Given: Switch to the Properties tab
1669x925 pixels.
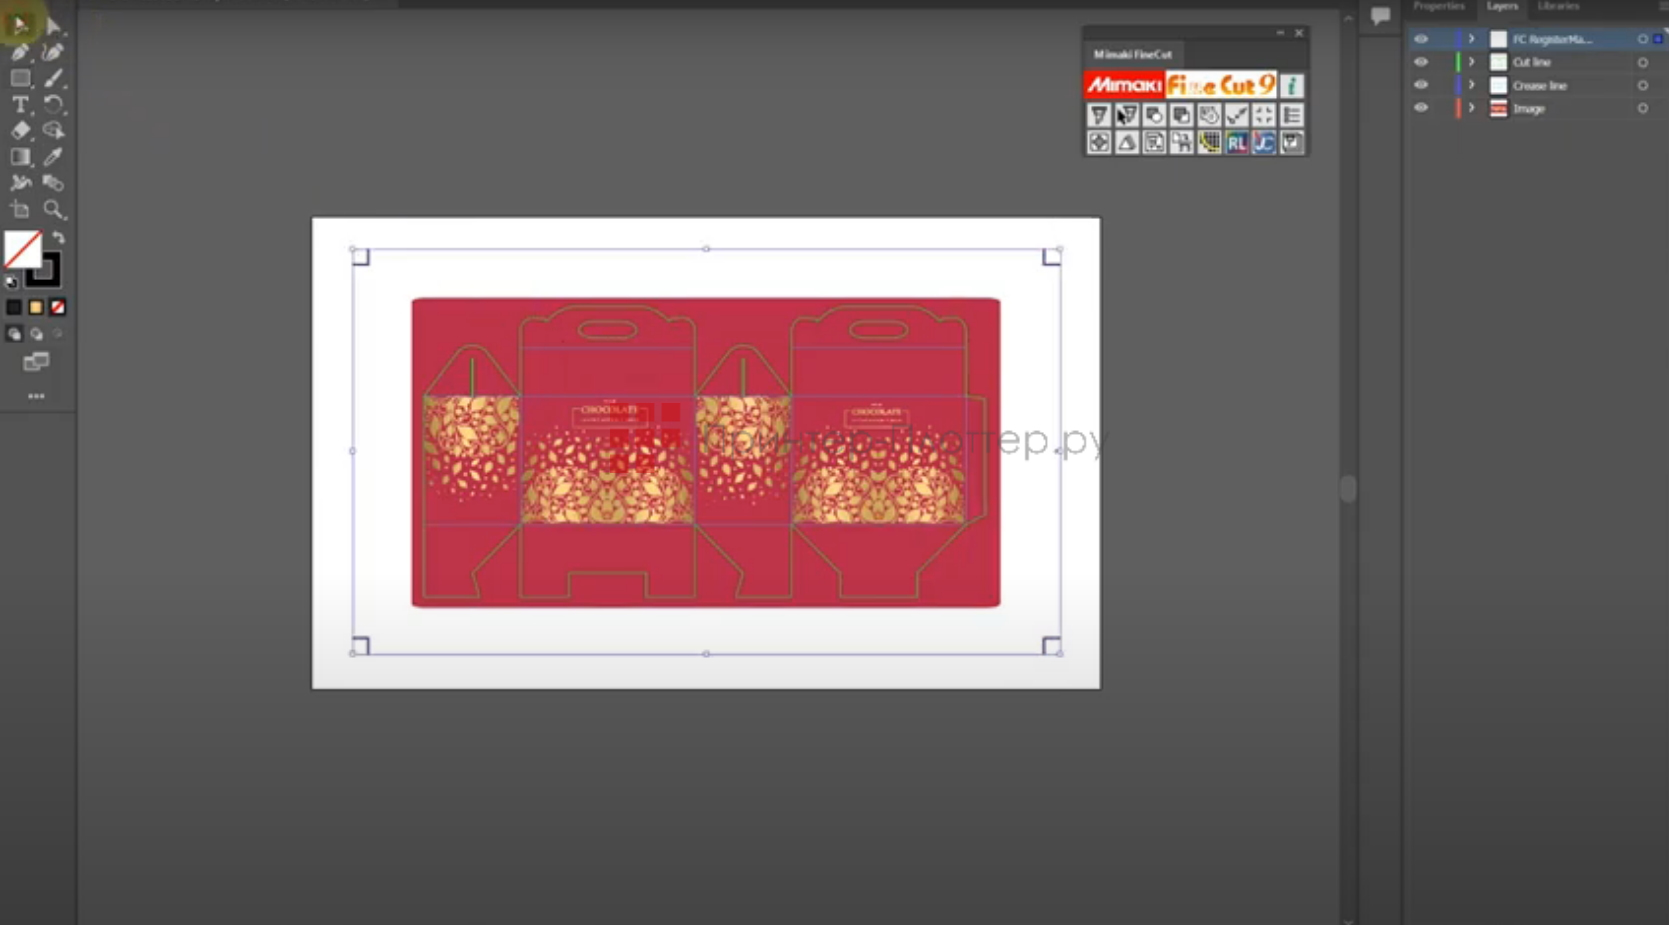Looking at the screenshot, I should pos(1438,6).
